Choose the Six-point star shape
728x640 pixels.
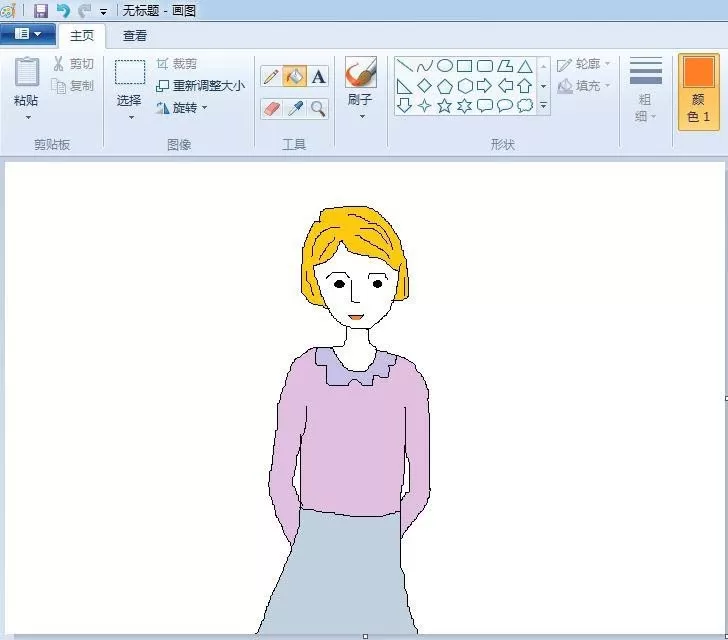pyautogui.click(x=465, y=106)
